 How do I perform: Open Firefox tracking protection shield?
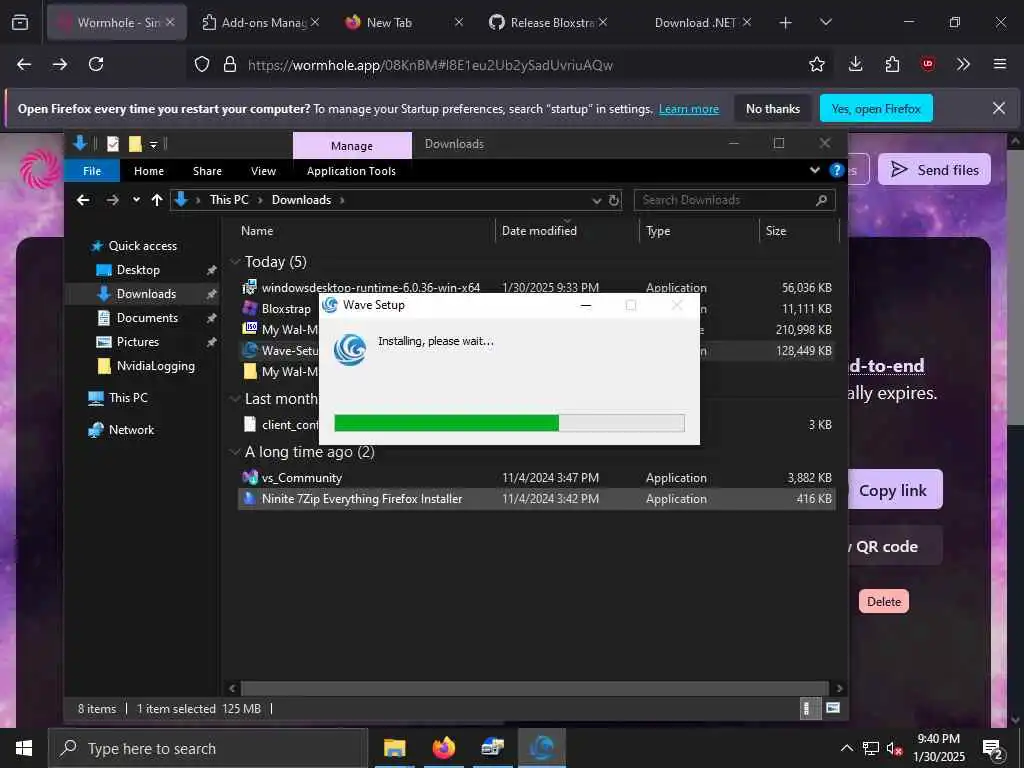(x=202, y=64)
